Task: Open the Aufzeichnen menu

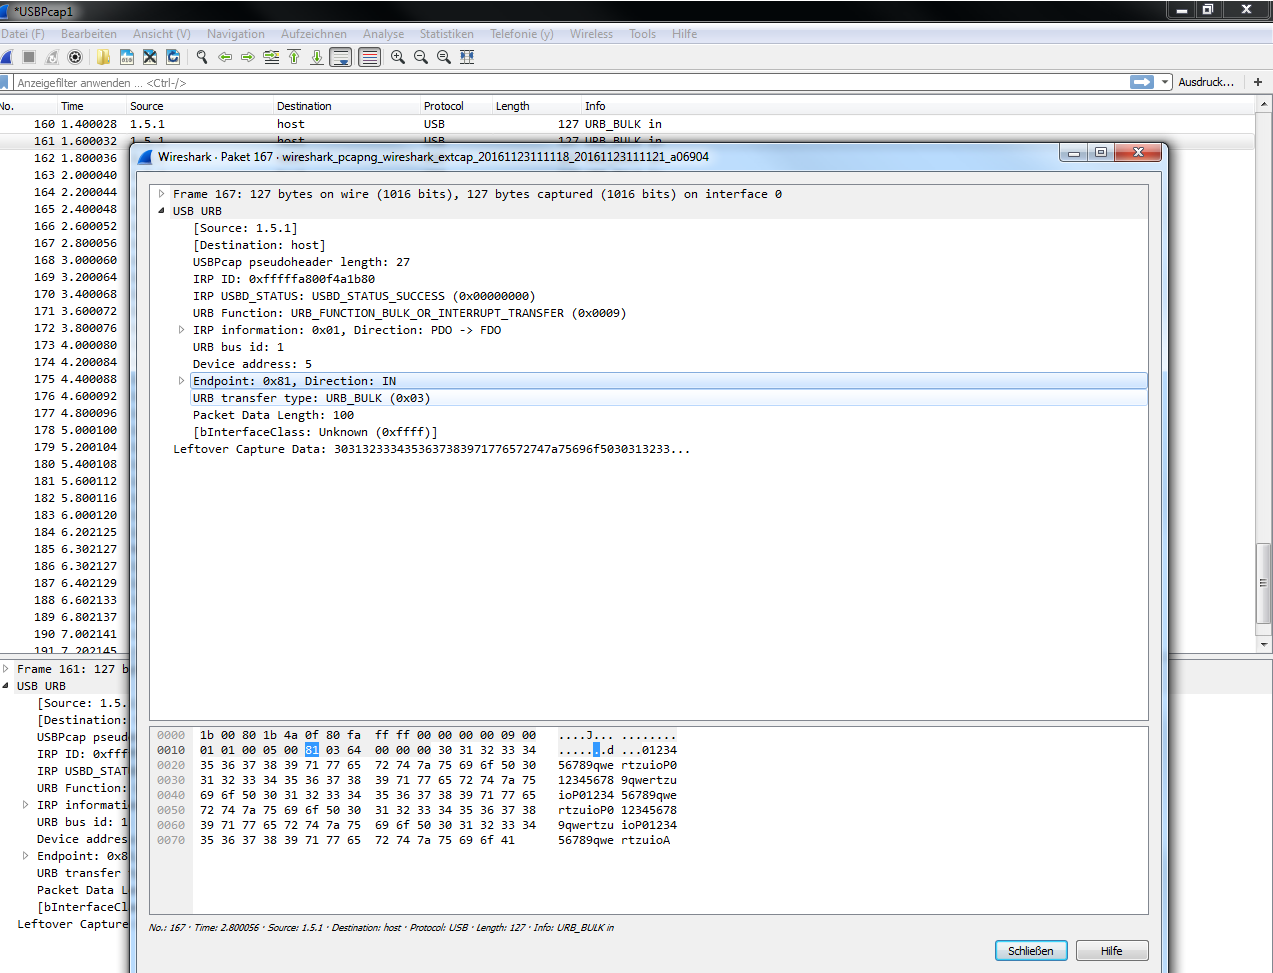Action: click(x=314, y=34)
